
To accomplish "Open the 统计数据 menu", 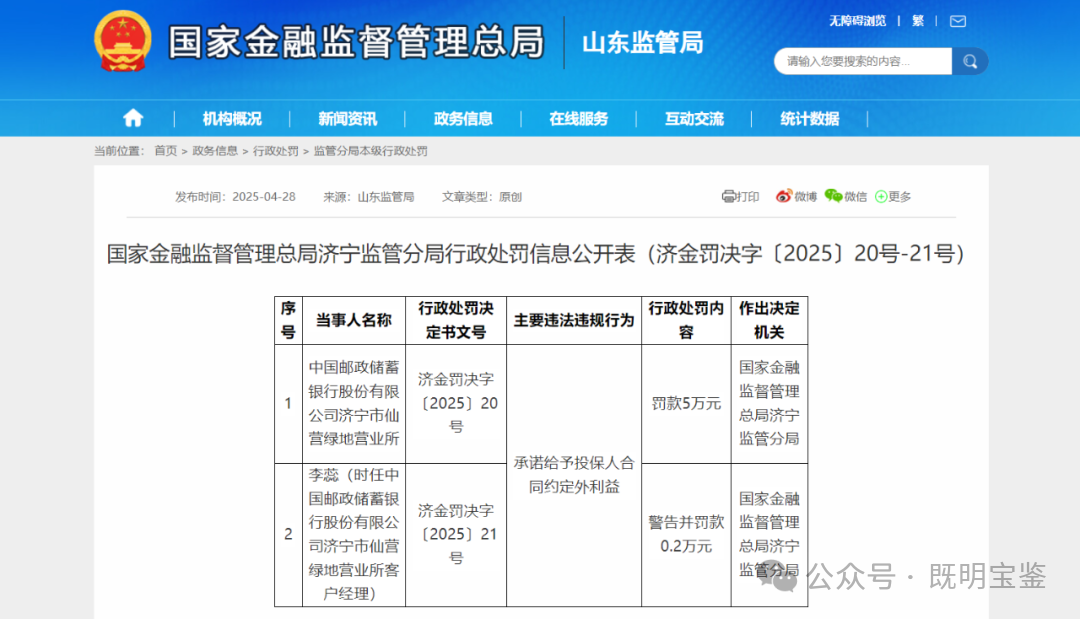I will 810,118.
